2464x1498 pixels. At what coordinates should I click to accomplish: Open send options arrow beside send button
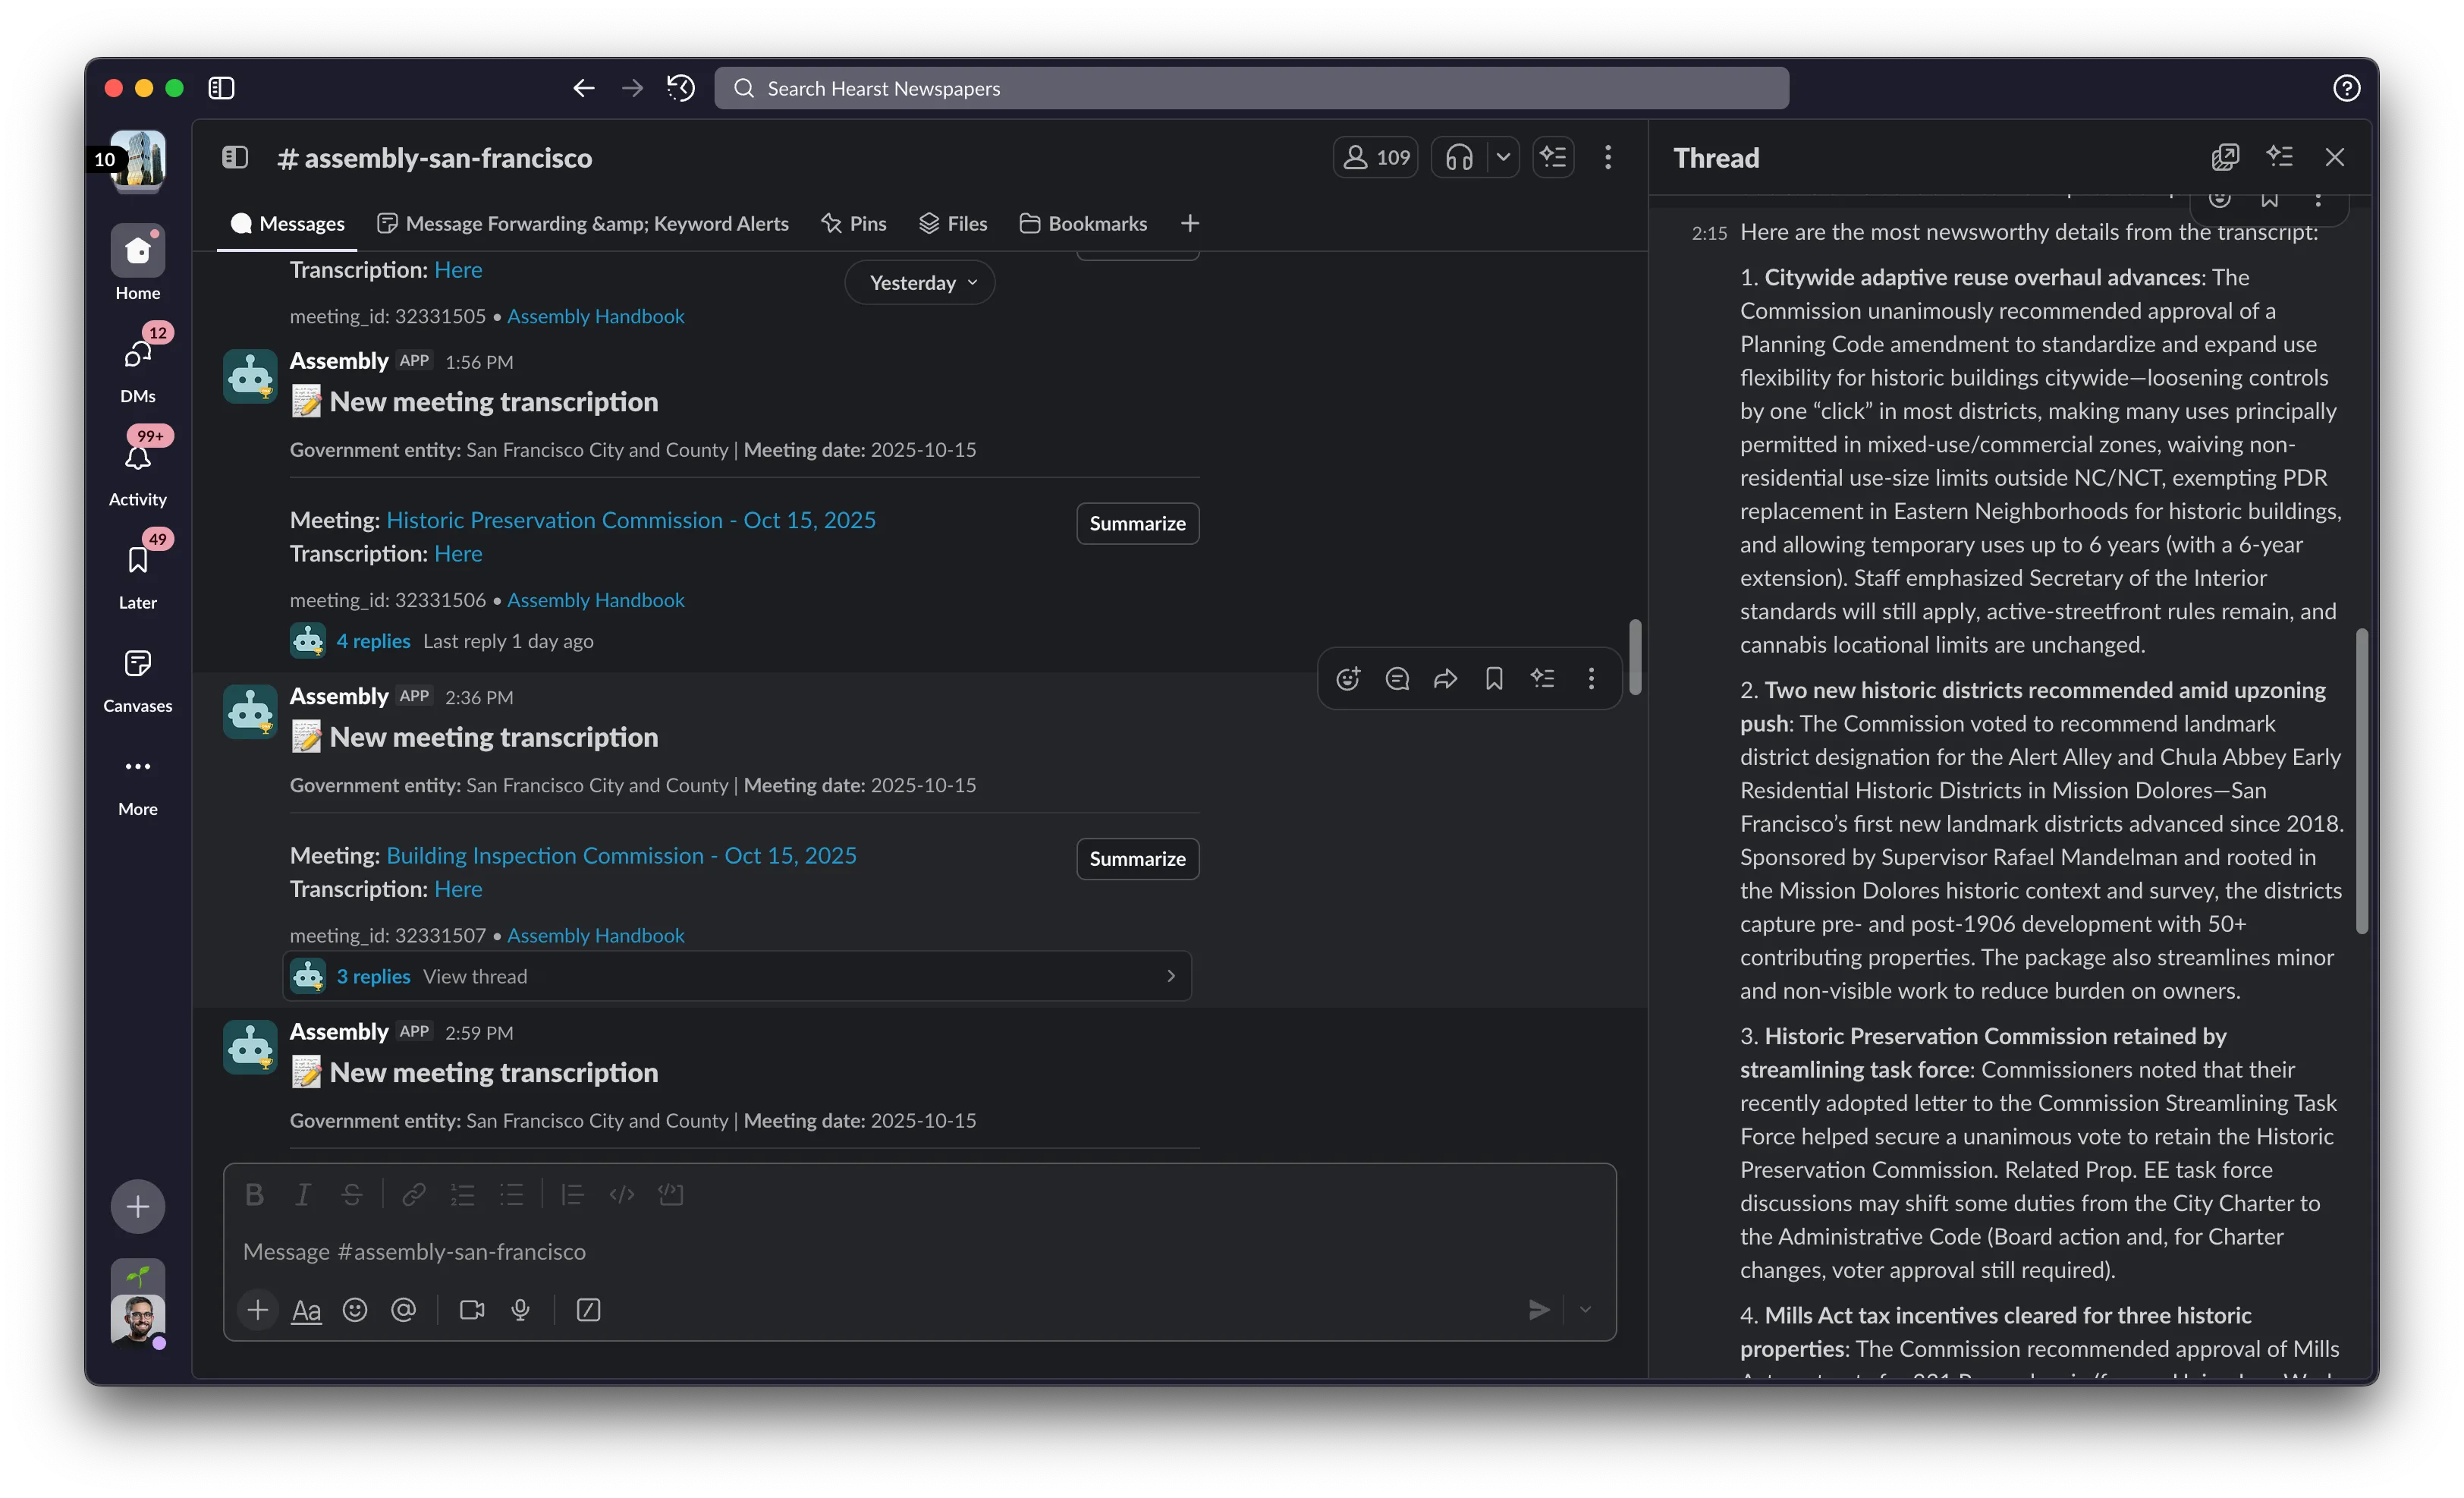pos(1585,1309)
